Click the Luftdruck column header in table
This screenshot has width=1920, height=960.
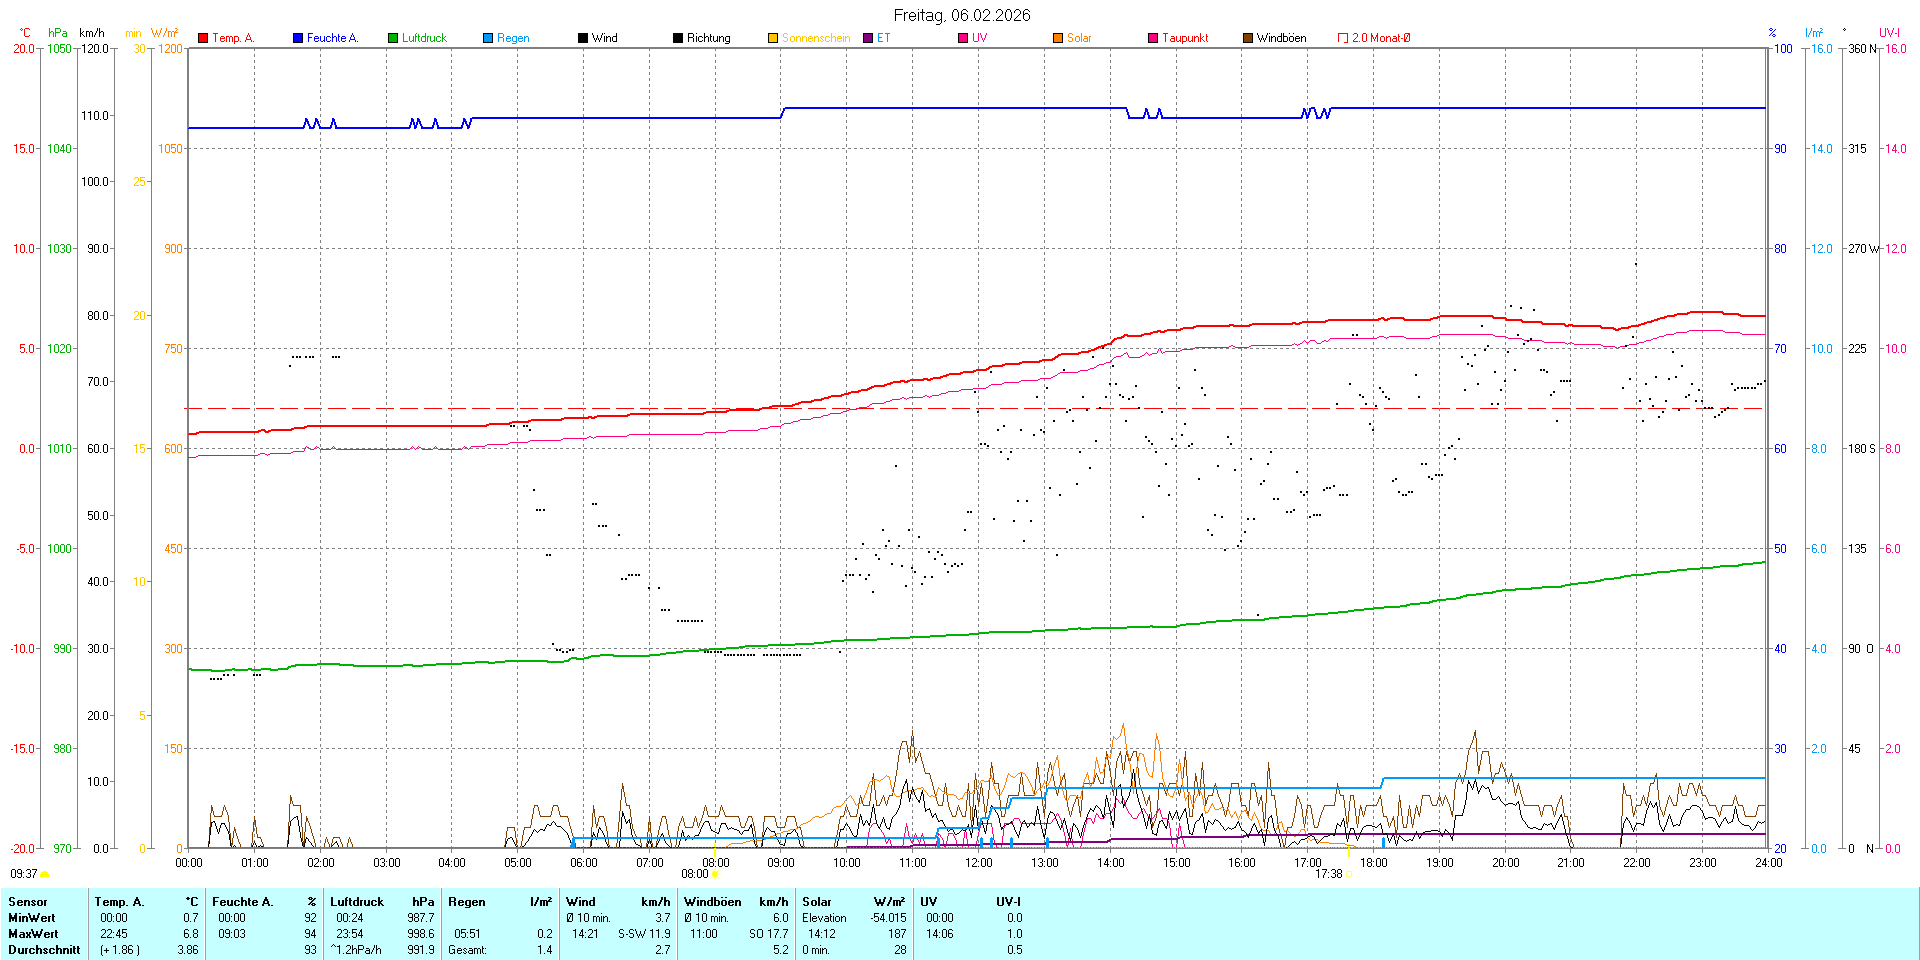(x=357, y=902)
